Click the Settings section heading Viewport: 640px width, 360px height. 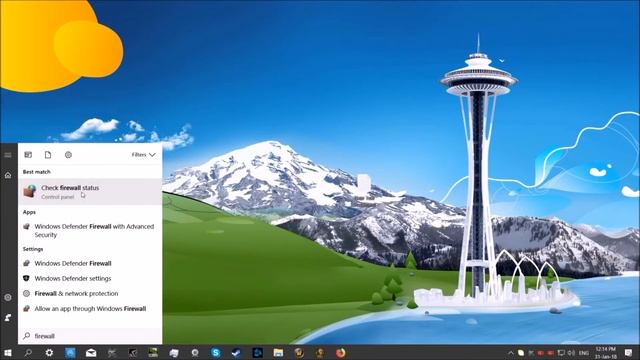click(33, 249)
